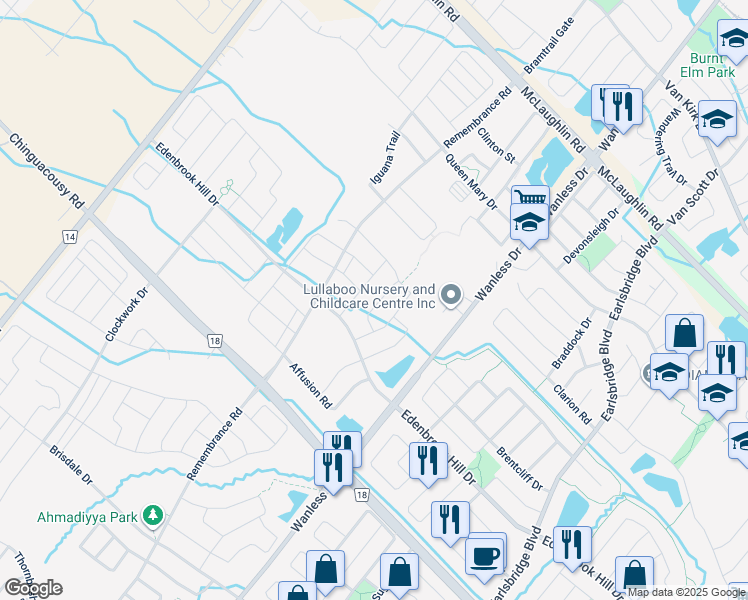
Task: Click the Route 18 shield near Affusion Rd
Action: coord(215,341)
